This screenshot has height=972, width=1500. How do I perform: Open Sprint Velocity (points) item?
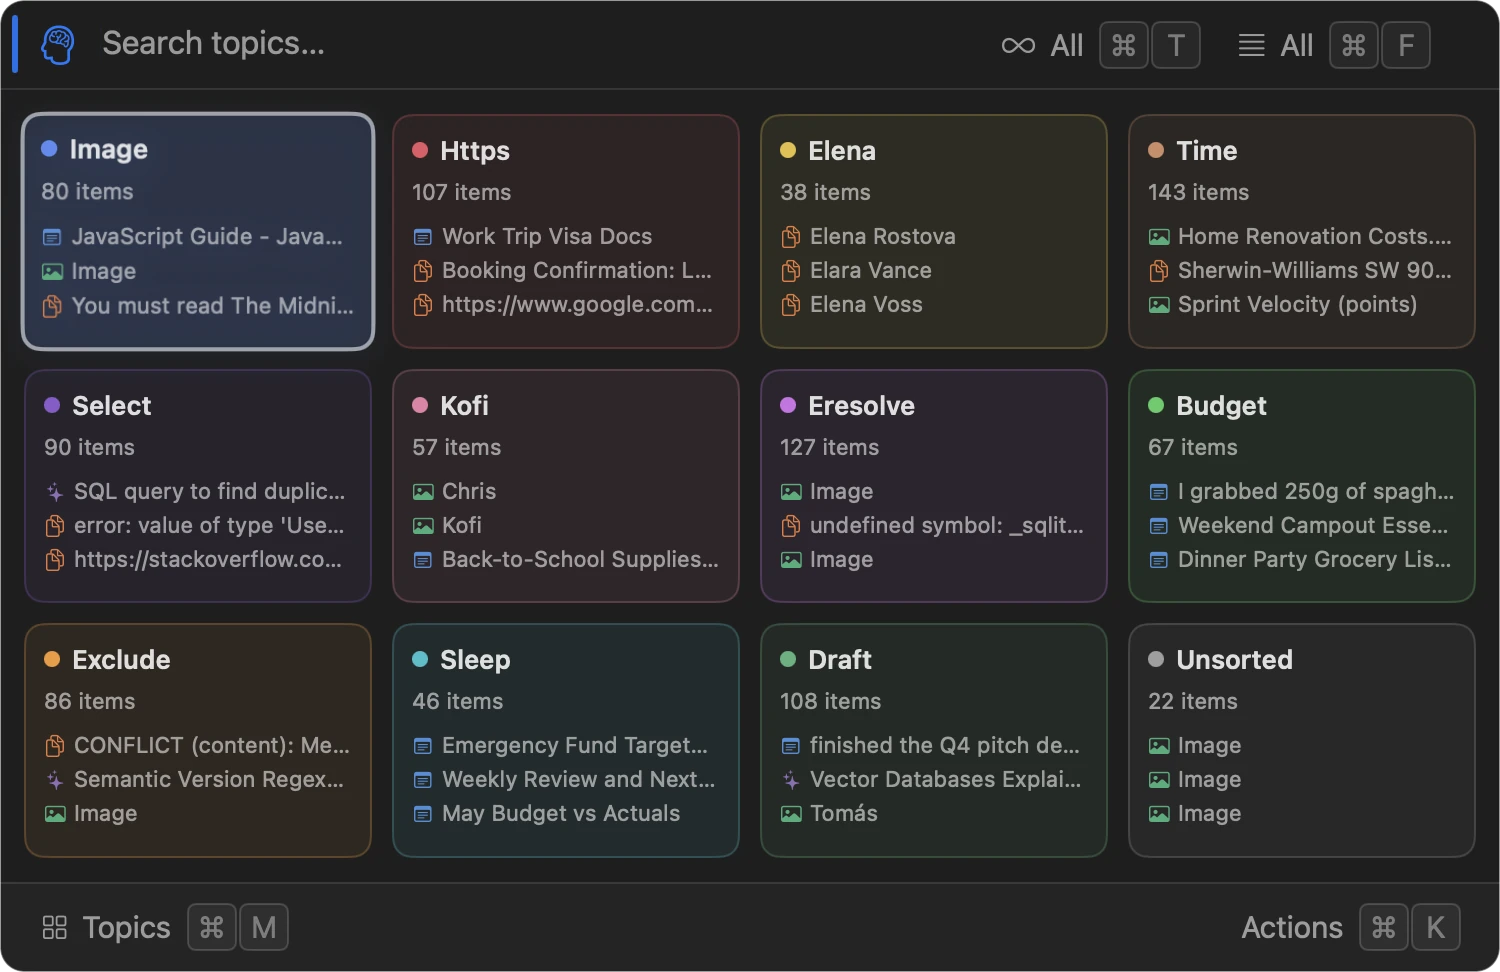point(1297,305)
